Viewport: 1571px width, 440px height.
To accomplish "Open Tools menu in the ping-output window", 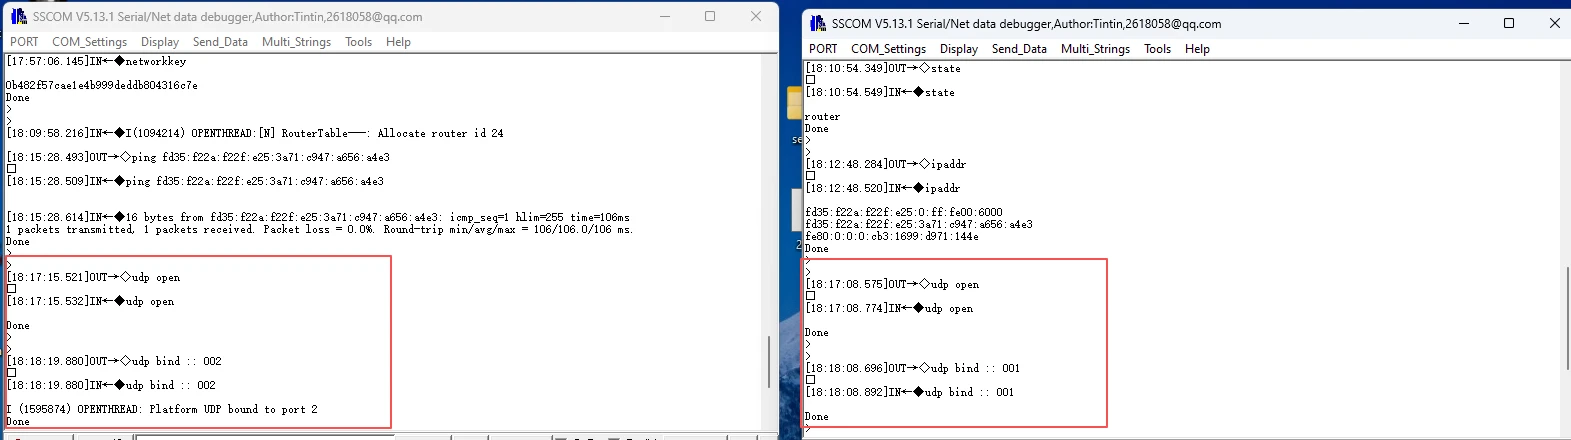I will [x=358, y=42].
